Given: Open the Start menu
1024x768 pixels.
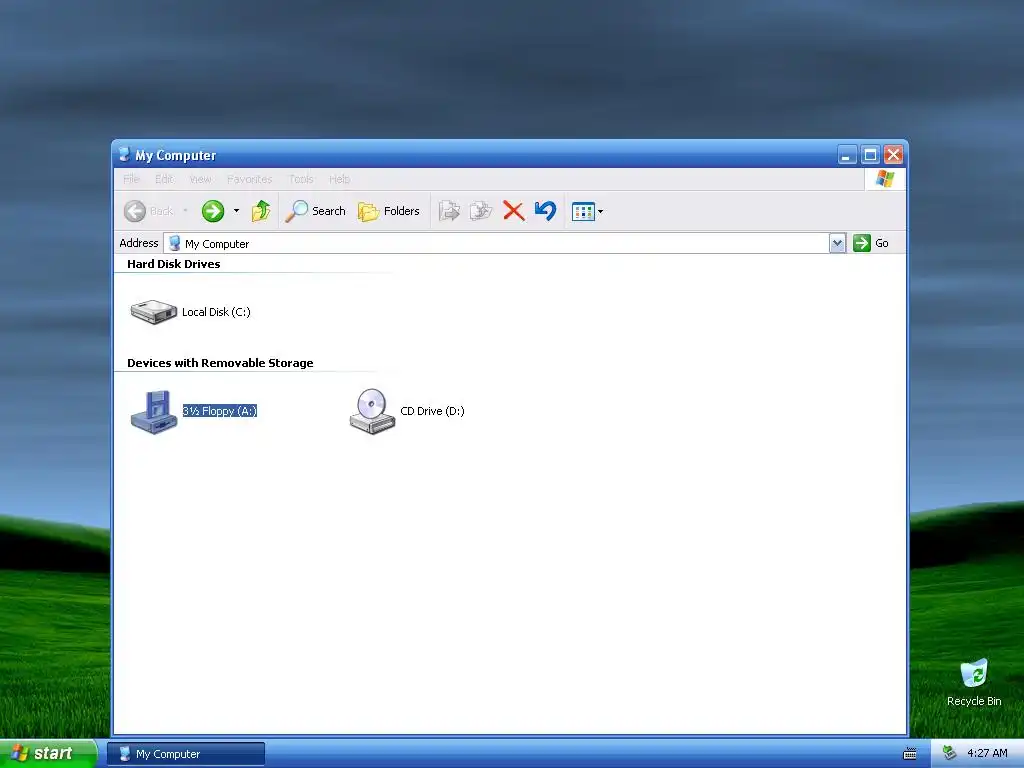Looking at the screenshot, I should click(x=48, y=754).
